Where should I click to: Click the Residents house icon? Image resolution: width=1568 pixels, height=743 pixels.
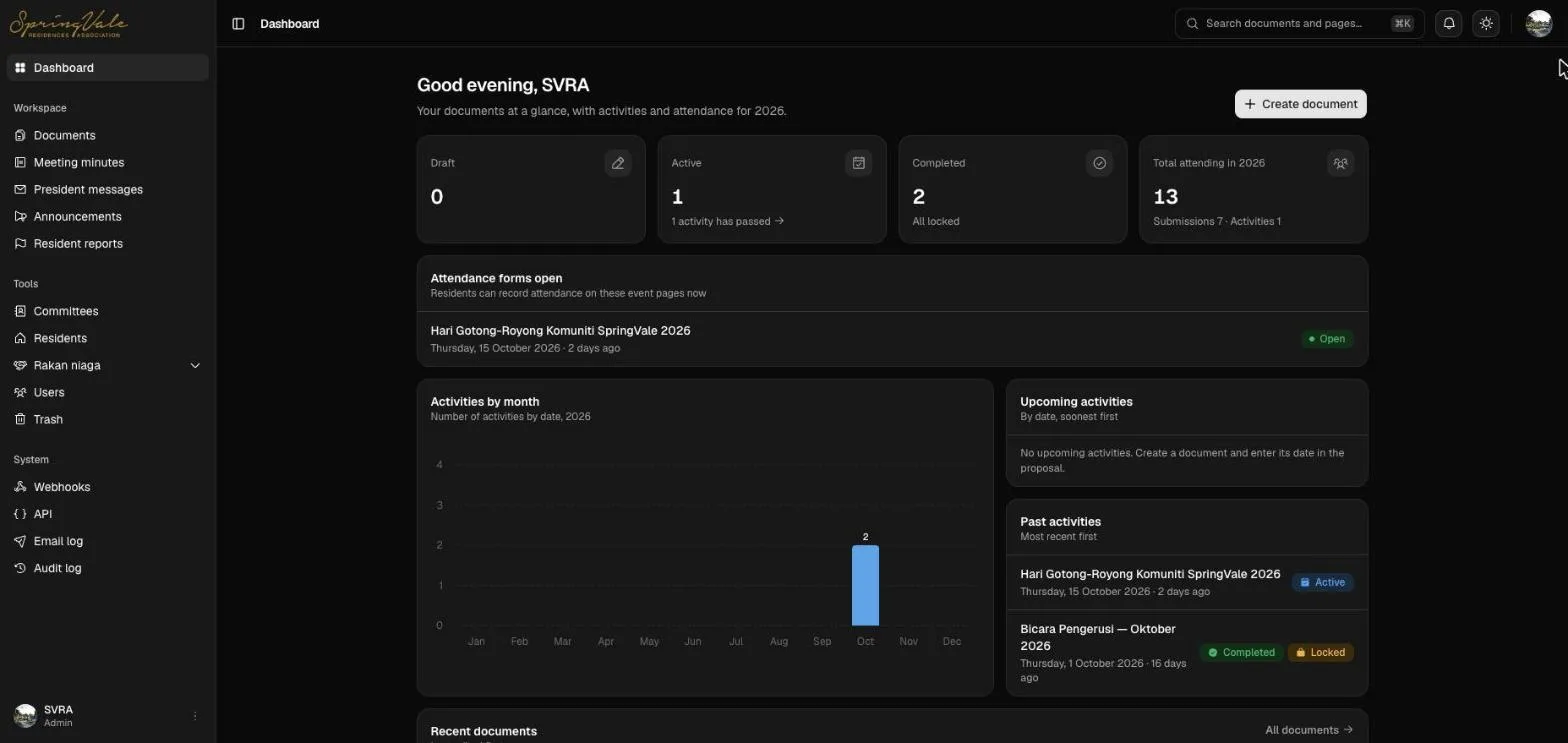pyautogui.click(x=20, y=338)
